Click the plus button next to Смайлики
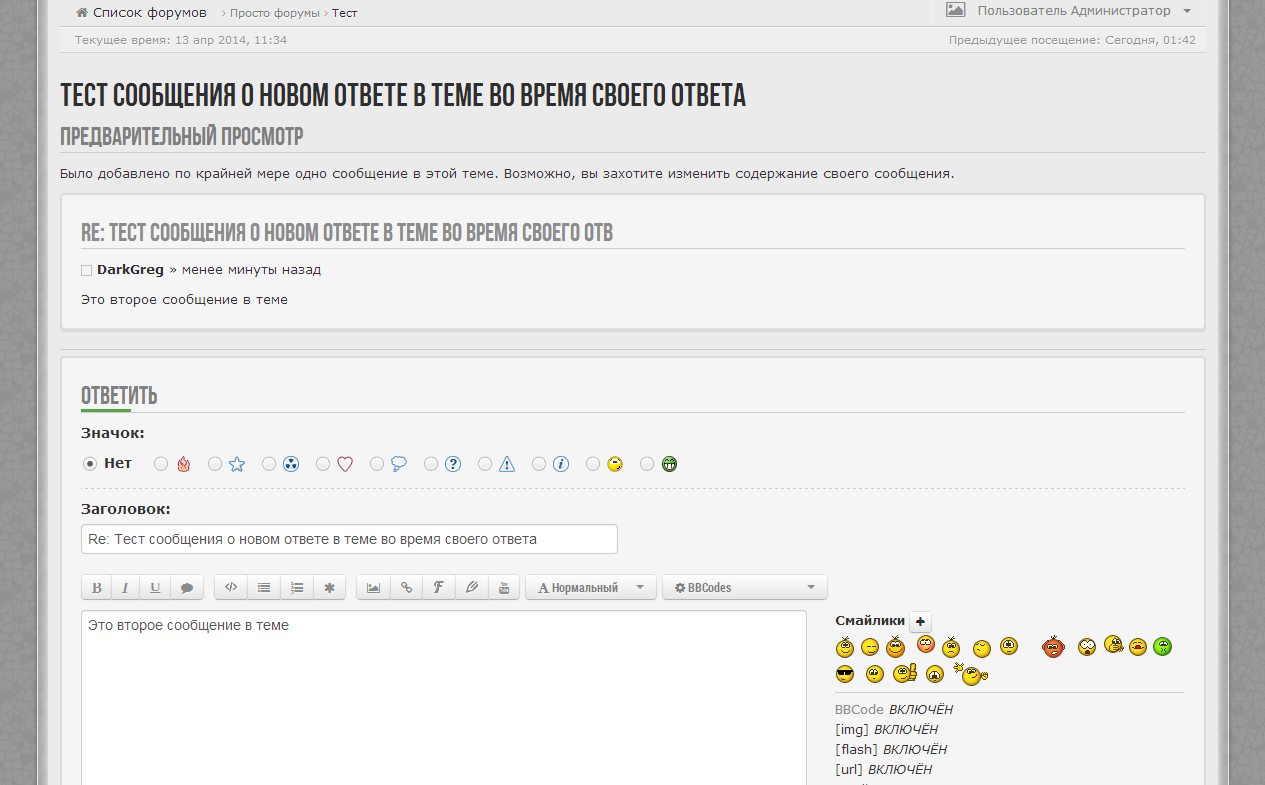 pyautogui.click(x=920, y=621)
